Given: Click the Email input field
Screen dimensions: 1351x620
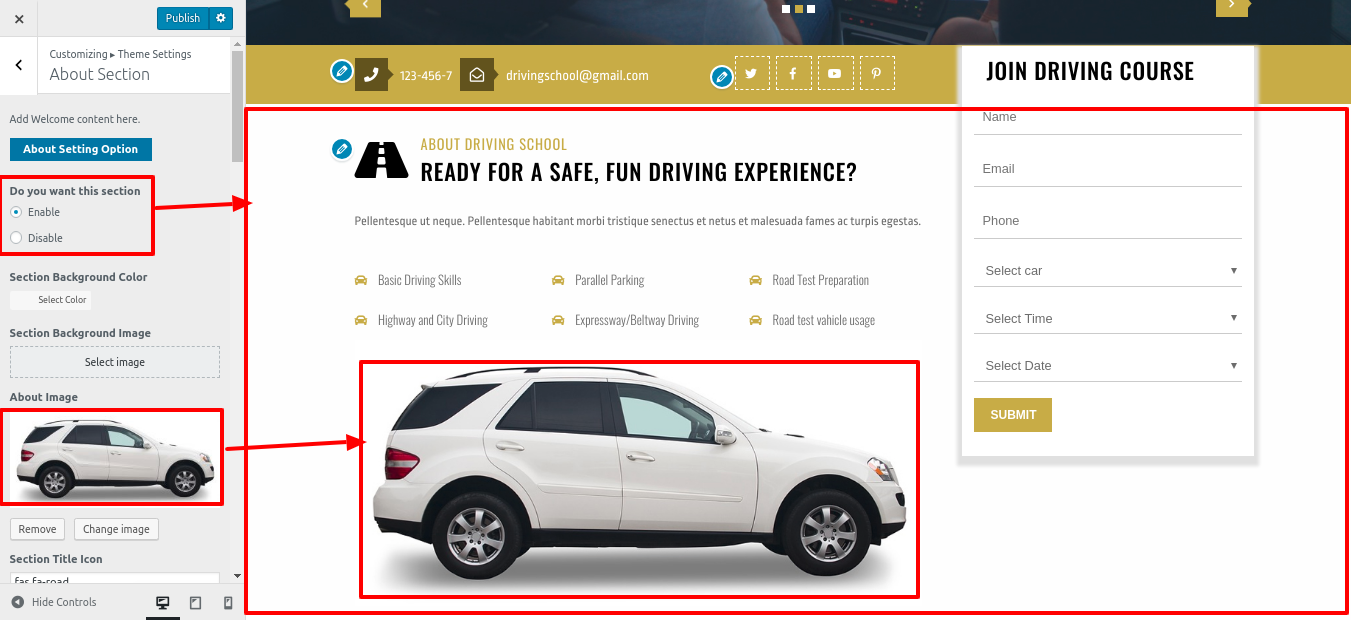Looking at the screenshot, I should click(1108, 169).
